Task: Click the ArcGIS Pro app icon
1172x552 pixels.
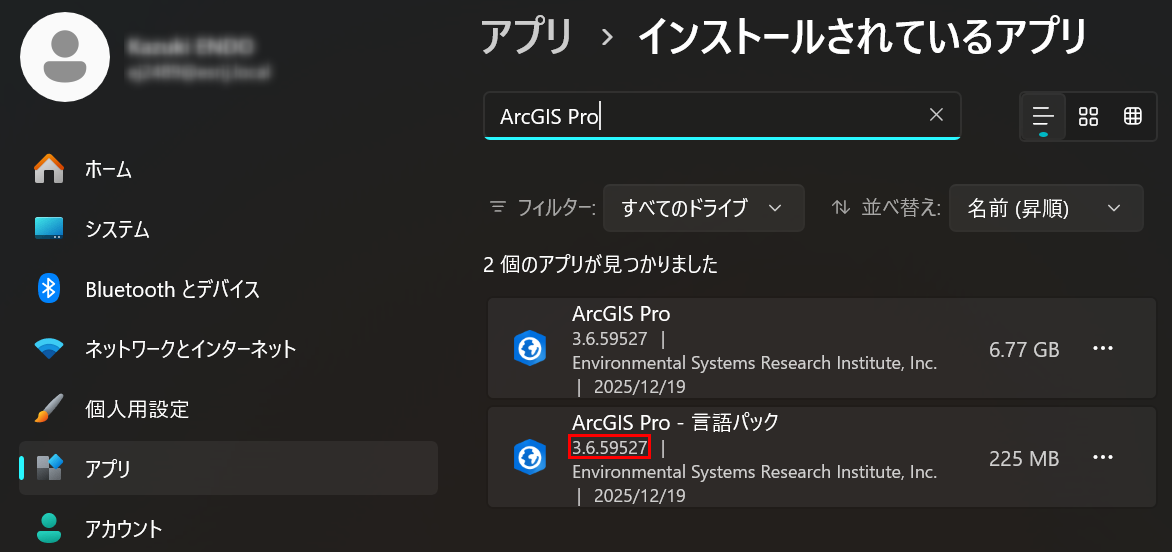Action: [x=529, y=348]
